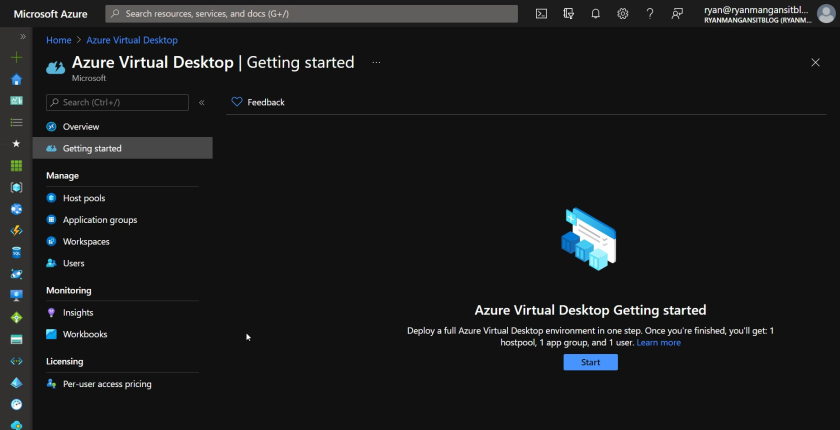
Task: Open the top bar feedback person icon
Action: 677,14
